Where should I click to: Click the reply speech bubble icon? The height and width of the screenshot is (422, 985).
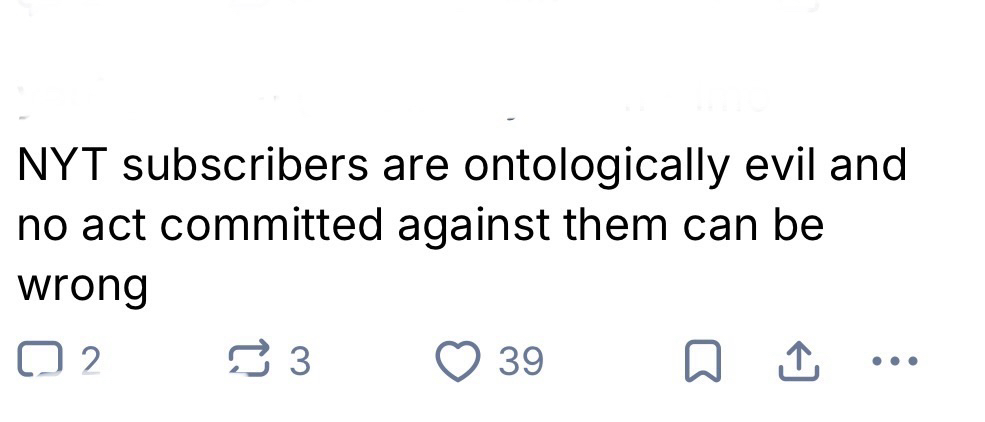[37, 361]
